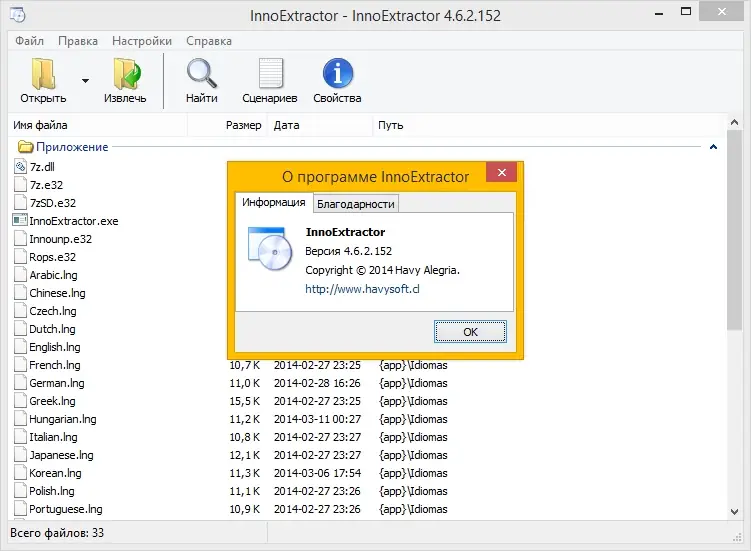Click the Czech.lng file icon

click(20, 310)
